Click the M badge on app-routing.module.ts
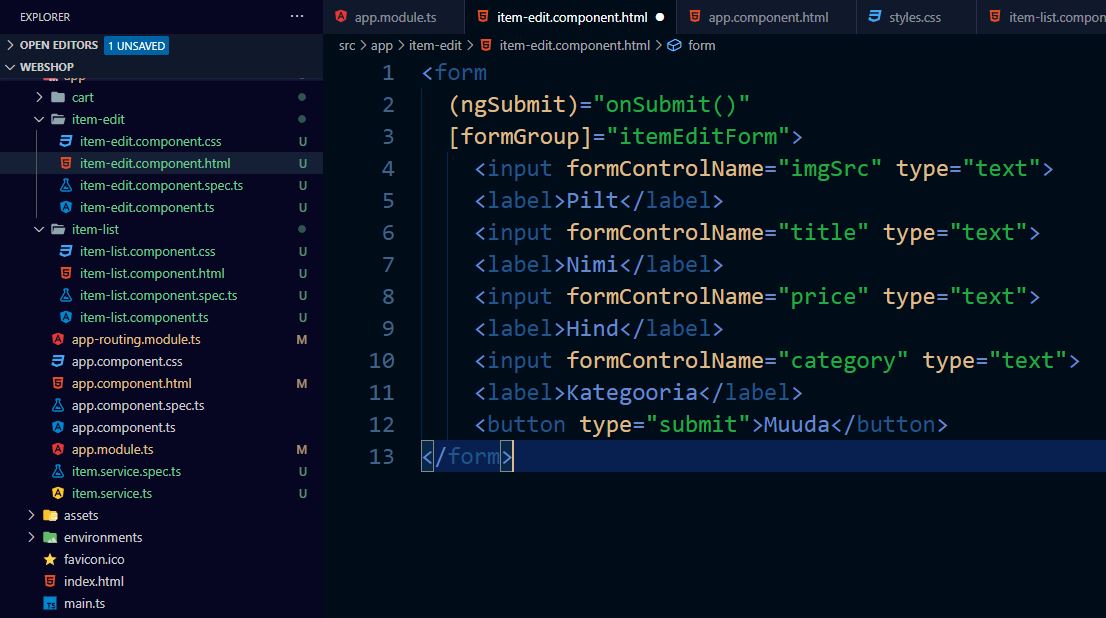The width and height of the screenshot is (1106, 618). click(x=302, y=339)
